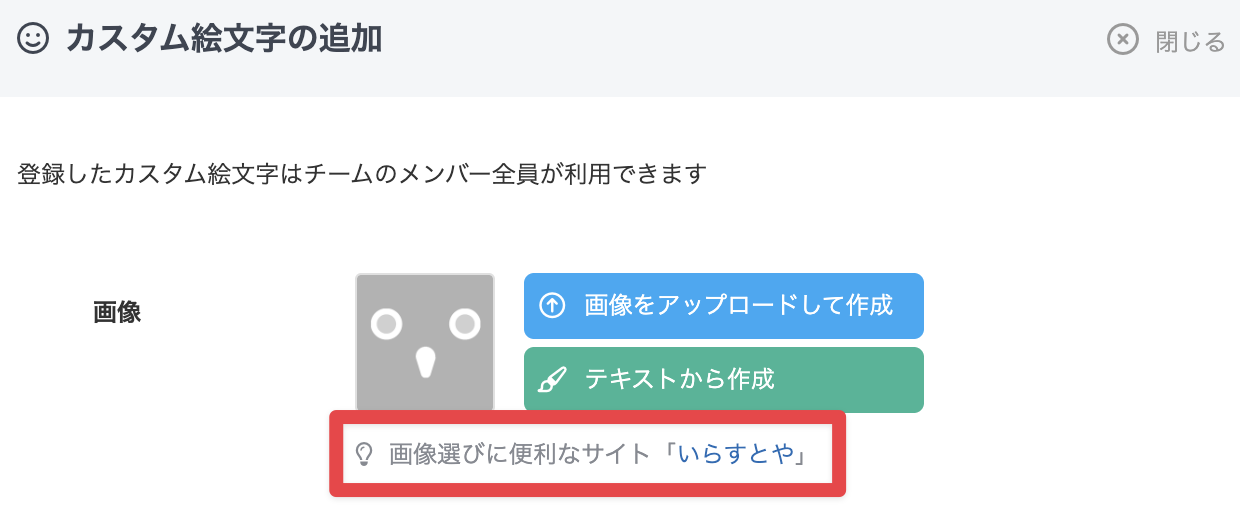
Task: Click the left eye of placeholder face
Action: tap(386, 324)
